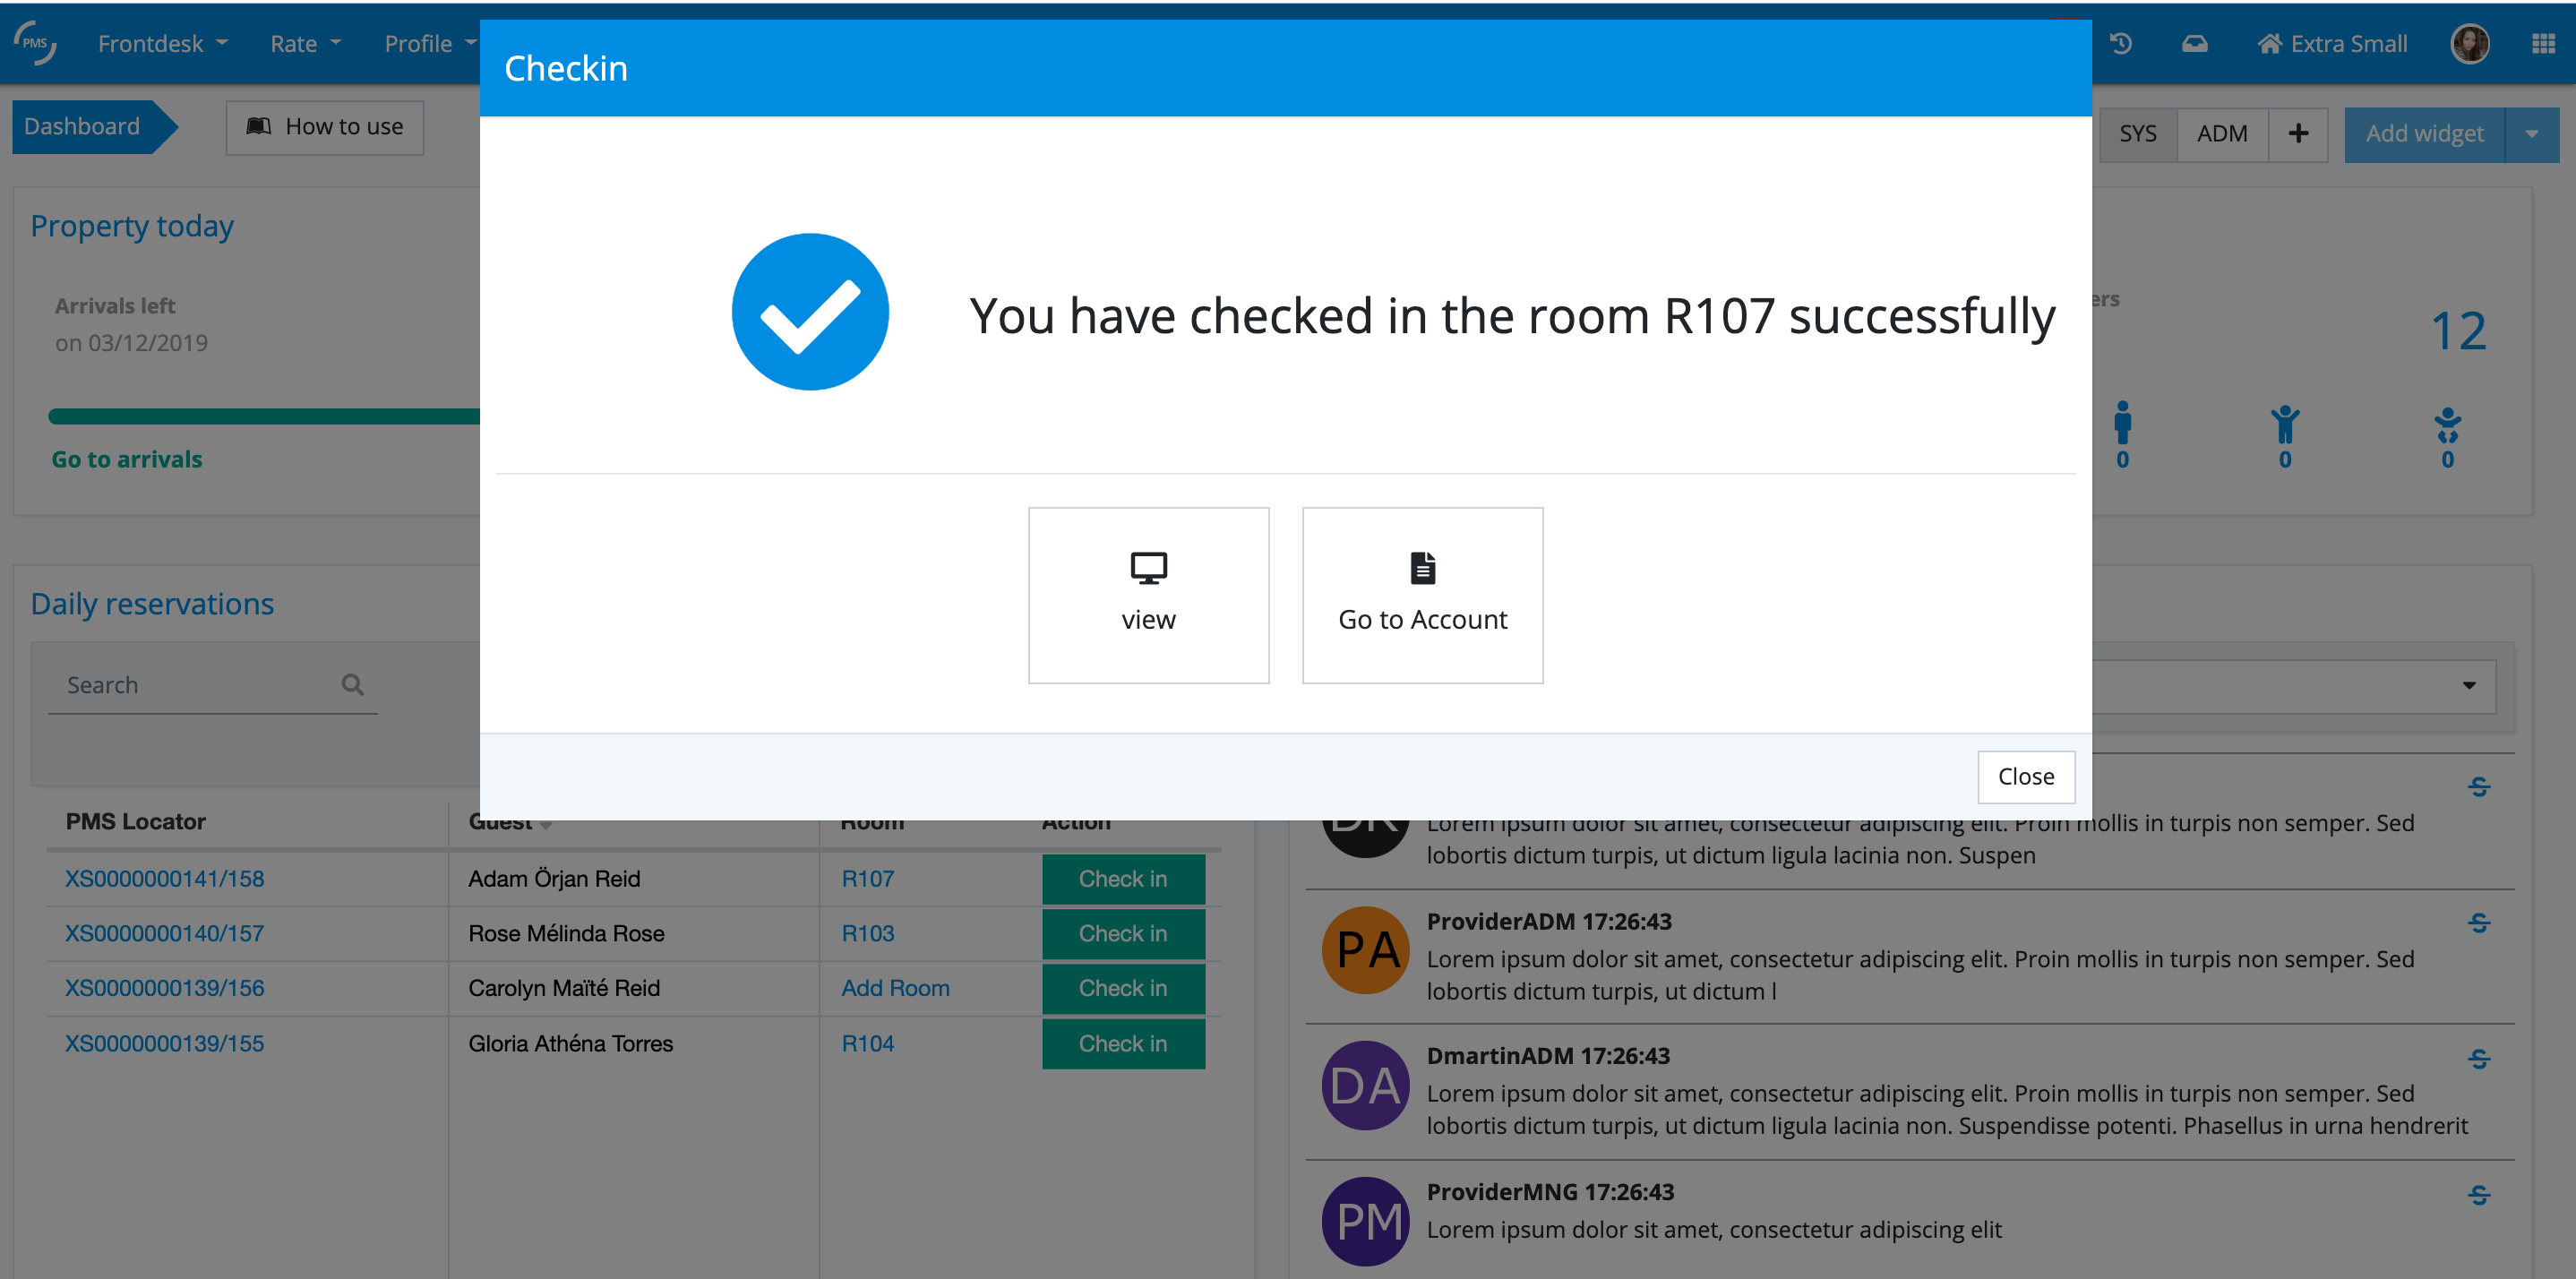Switch to the ADM tab

pos(2222,134)
